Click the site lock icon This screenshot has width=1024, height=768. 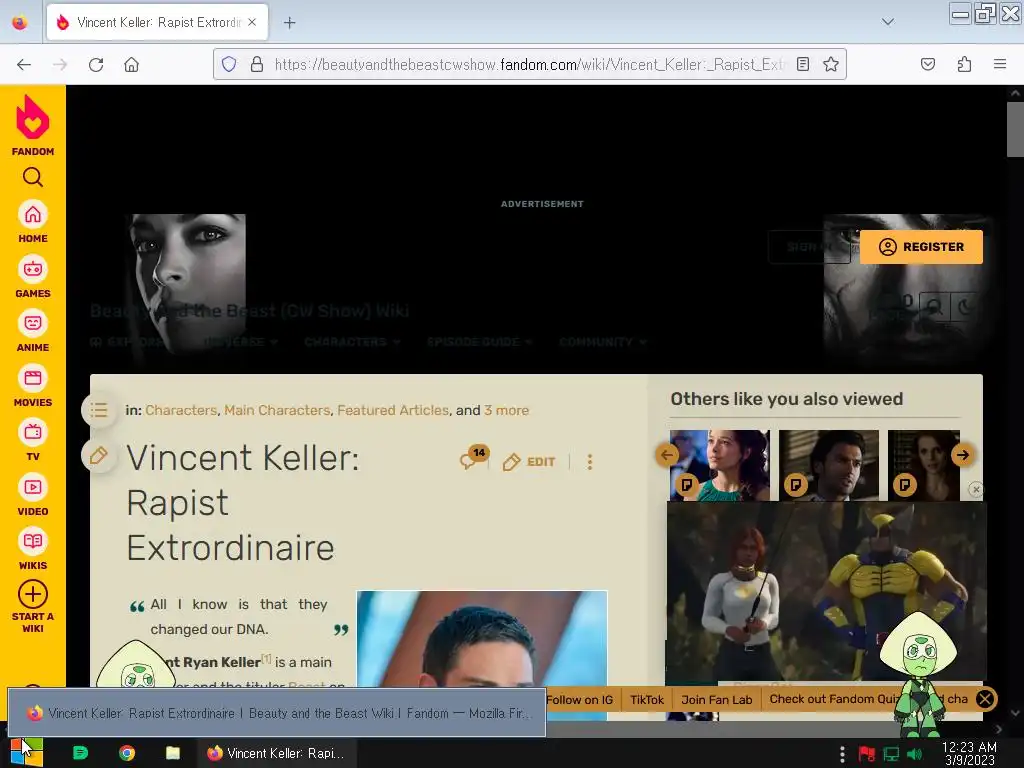(257, 64)
